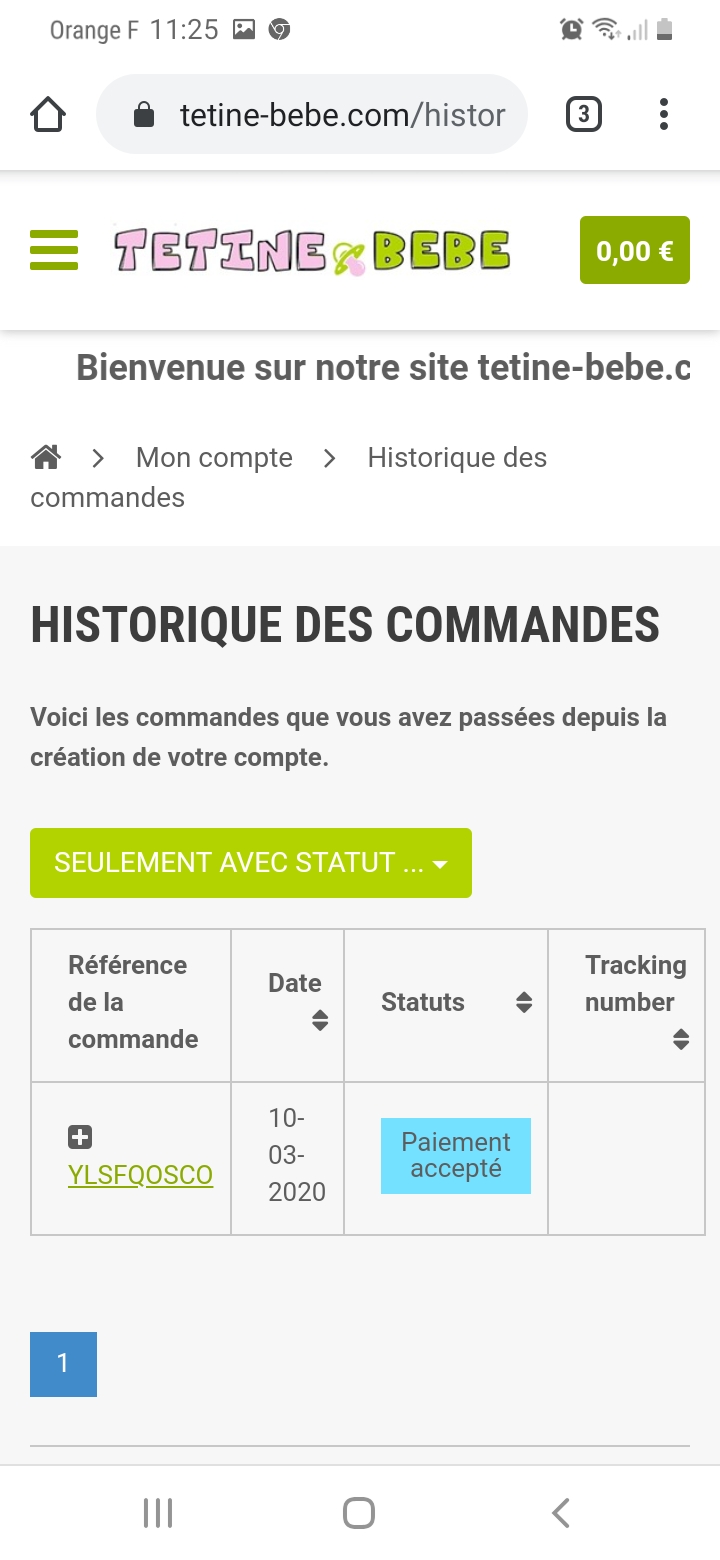This screenshot has height=1560, width=720.
Task: Click the Paiement accepté status badge
Action: [x=456, y=1156]
